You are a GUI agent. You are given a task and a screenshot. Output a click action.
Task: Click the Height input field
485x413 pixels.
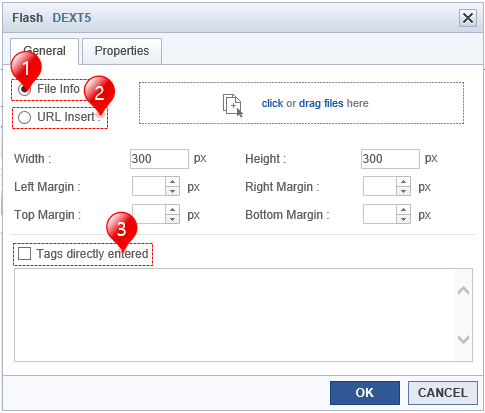tap(390, 159)
